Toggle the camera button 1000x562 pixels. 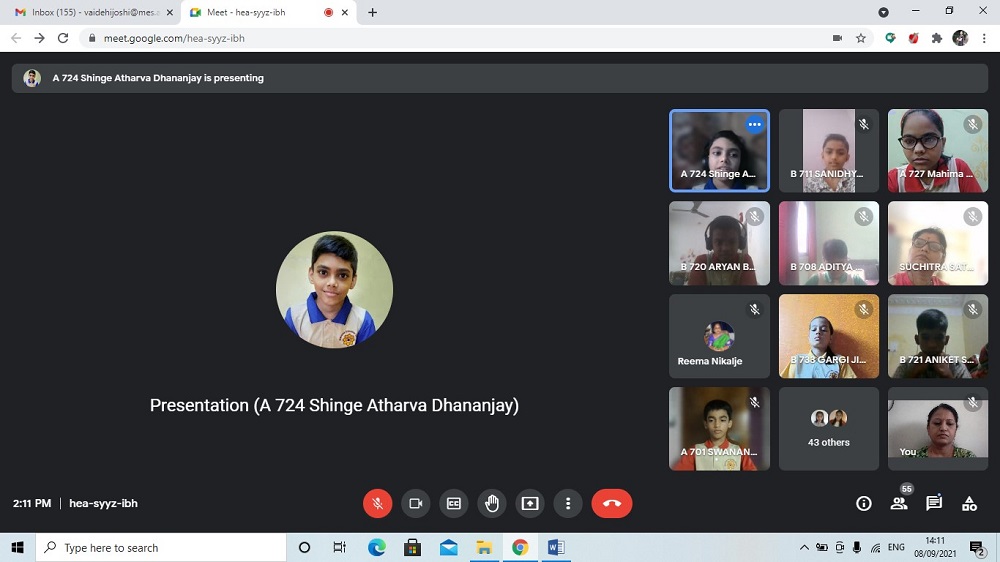pos(415,504)
